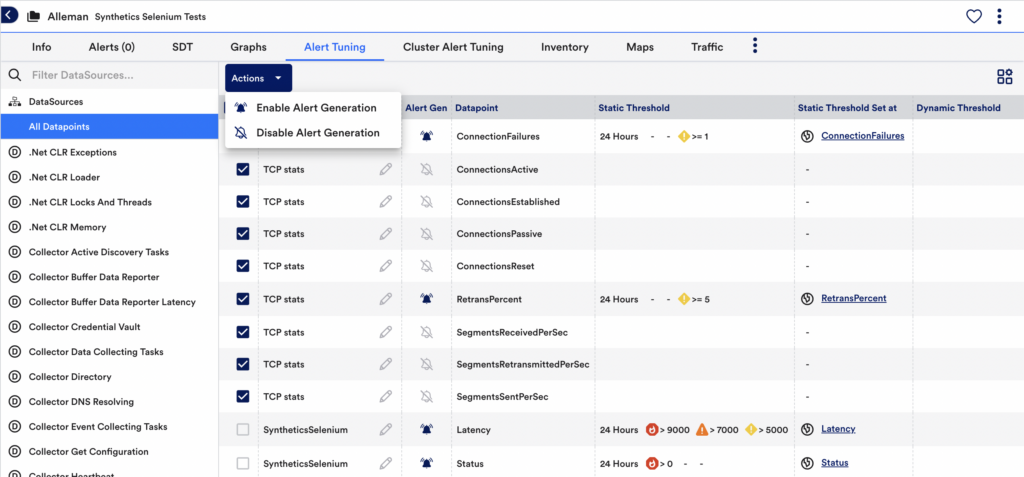
Task: Expand more tabs via vertical dots after Traffic
Action: point(755,46)
